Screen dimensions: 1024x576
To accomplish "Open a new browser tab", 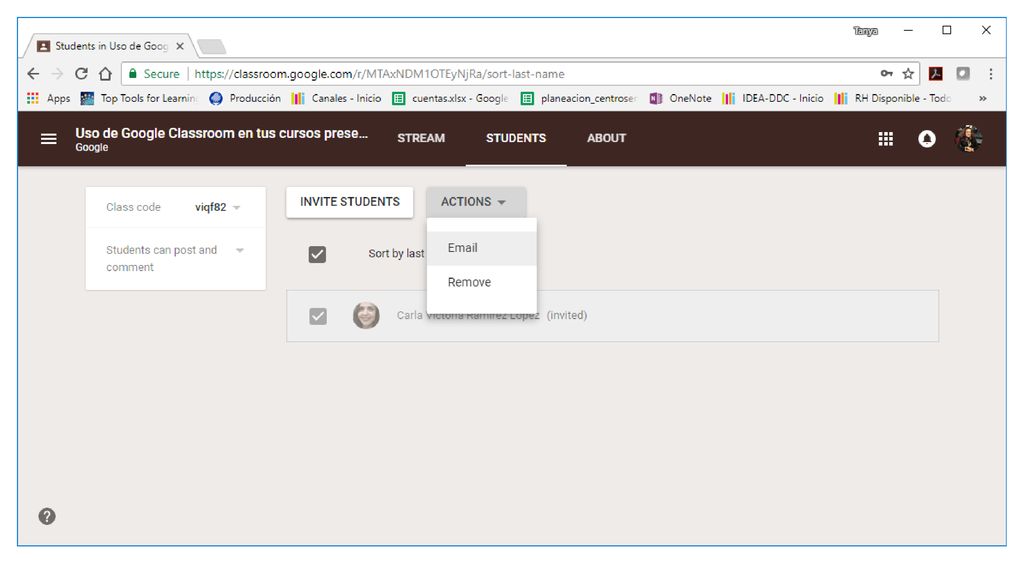I will point(212,46).
